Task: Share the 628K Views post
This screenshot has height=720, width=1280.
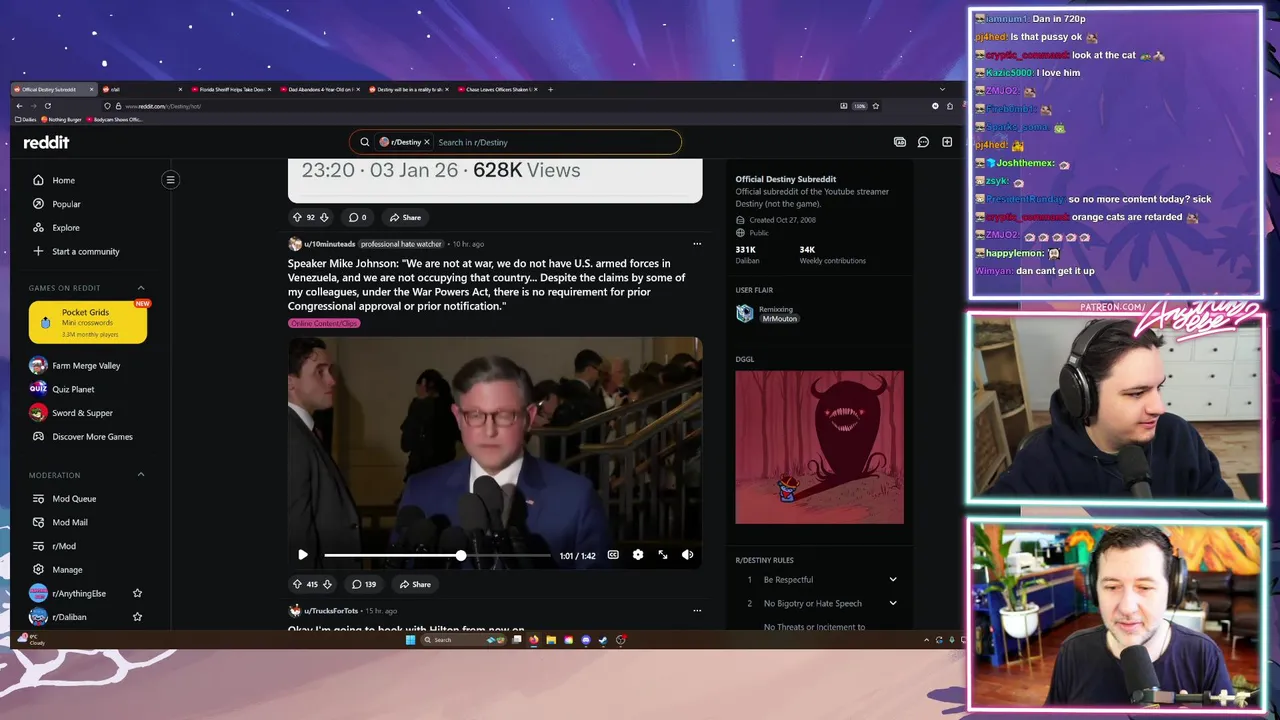Action: 405,217
